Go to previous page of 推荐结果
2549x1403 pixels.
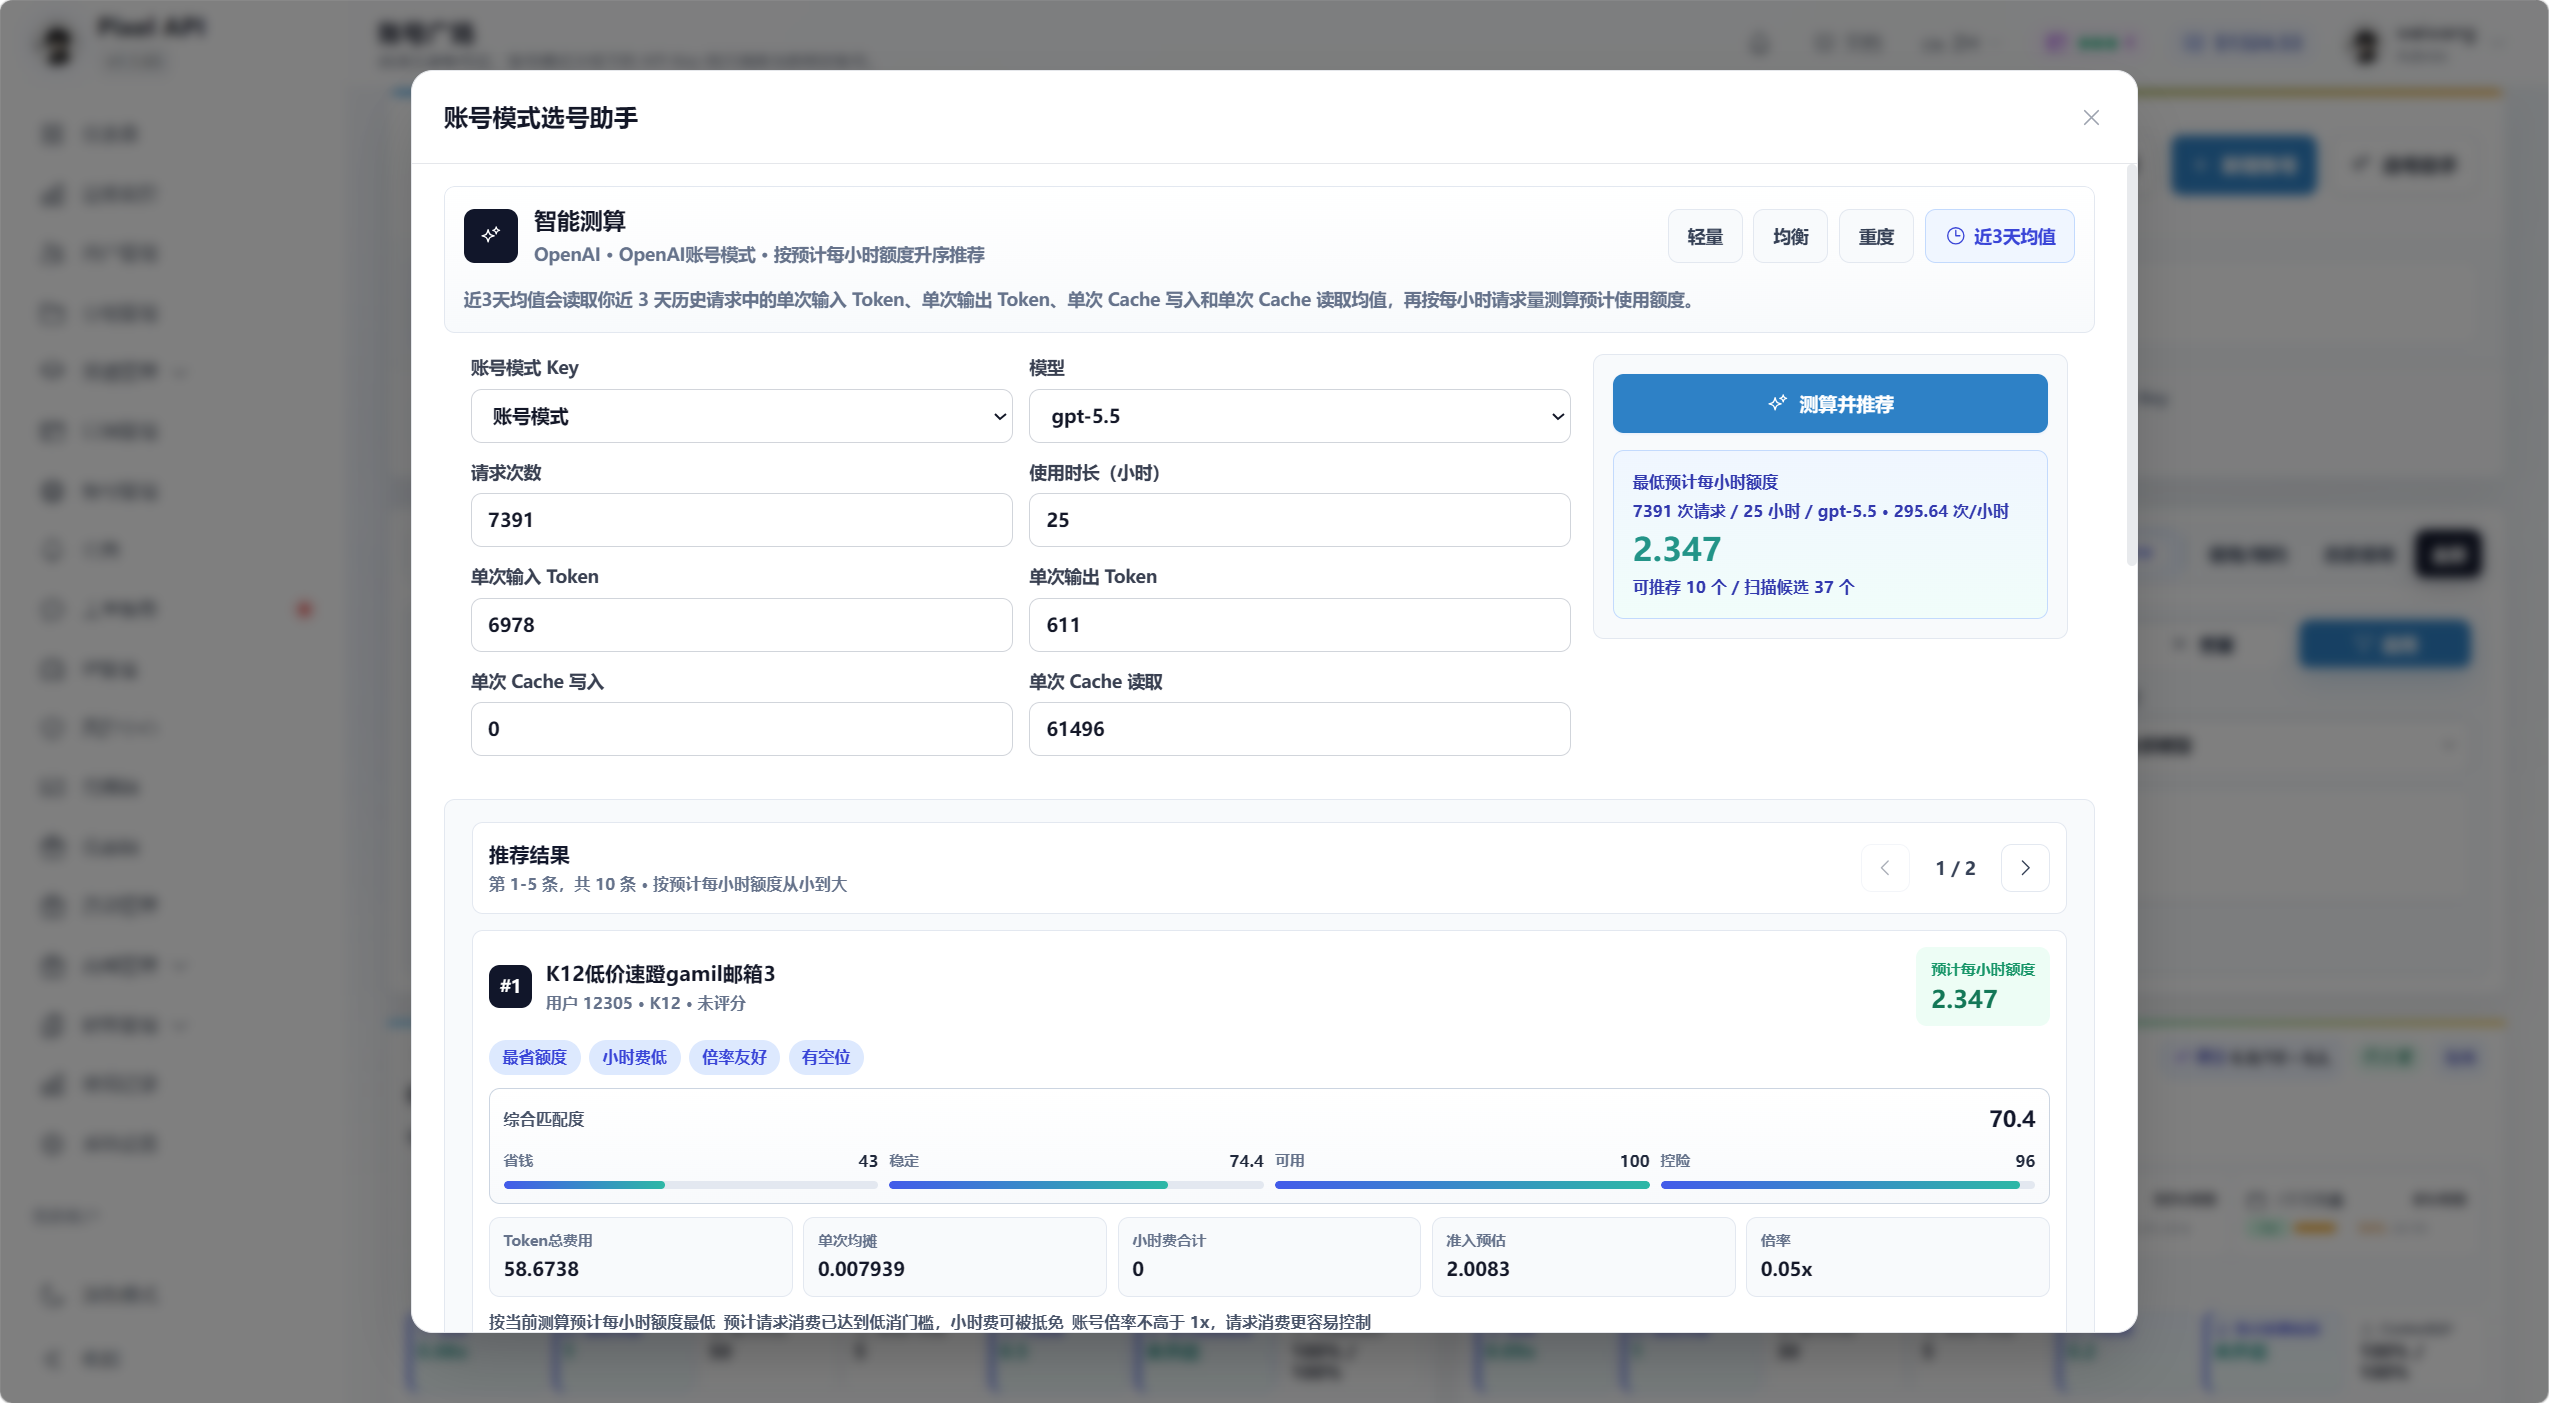pos(1885,868)
